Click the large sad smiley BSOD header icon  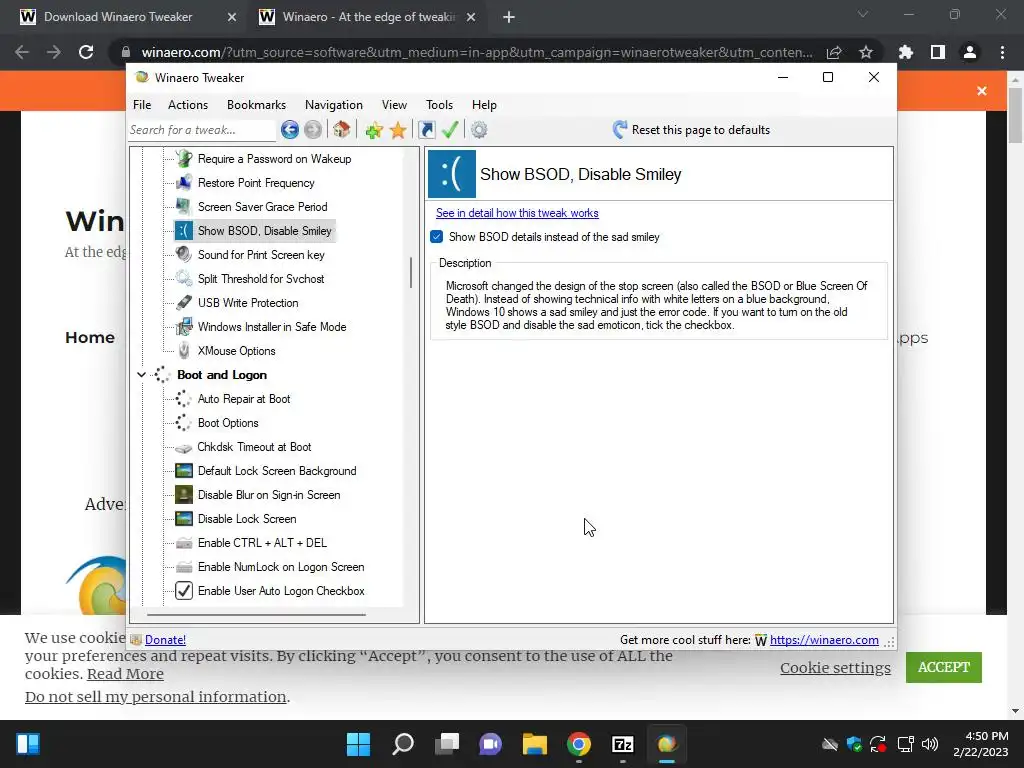[452, 174]
